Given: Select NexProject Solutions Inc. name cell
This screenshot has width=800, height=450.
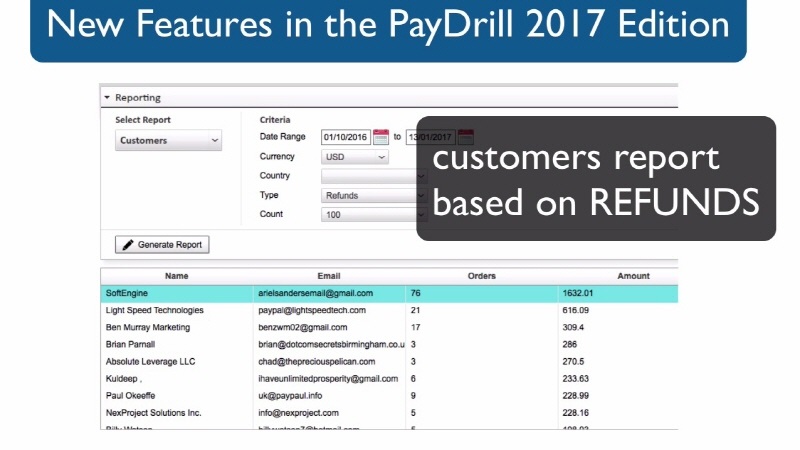Looking at the screenshot, I should pos(154,413).
